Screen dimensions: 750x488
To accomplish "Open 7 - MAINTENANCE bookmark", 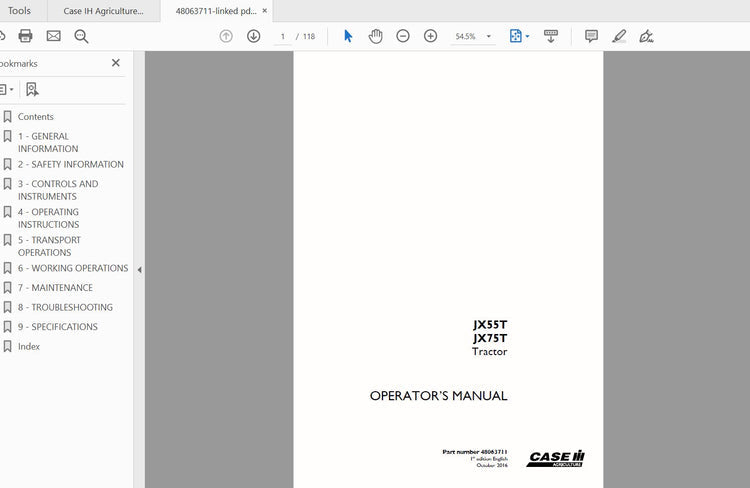I will click(x=55, y=288).
